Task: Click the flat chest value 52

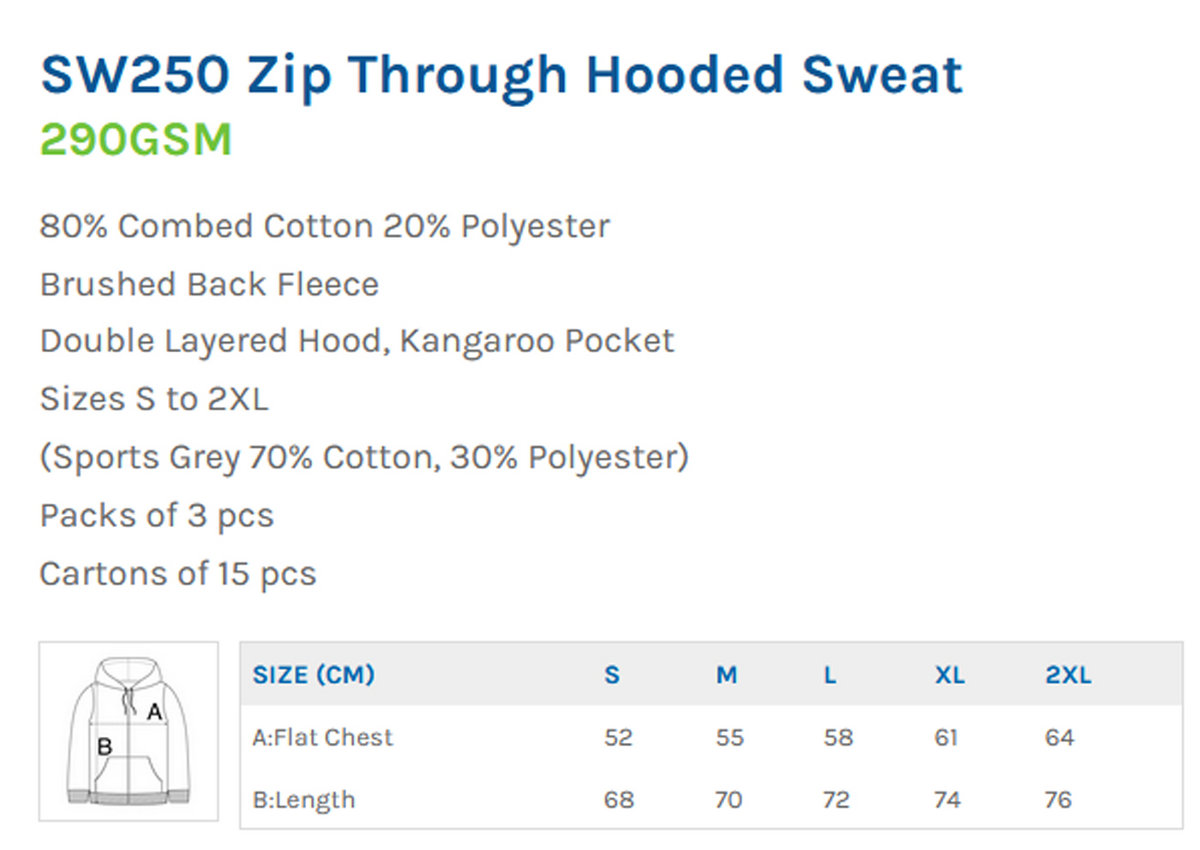Action: [x=619, y=738]
